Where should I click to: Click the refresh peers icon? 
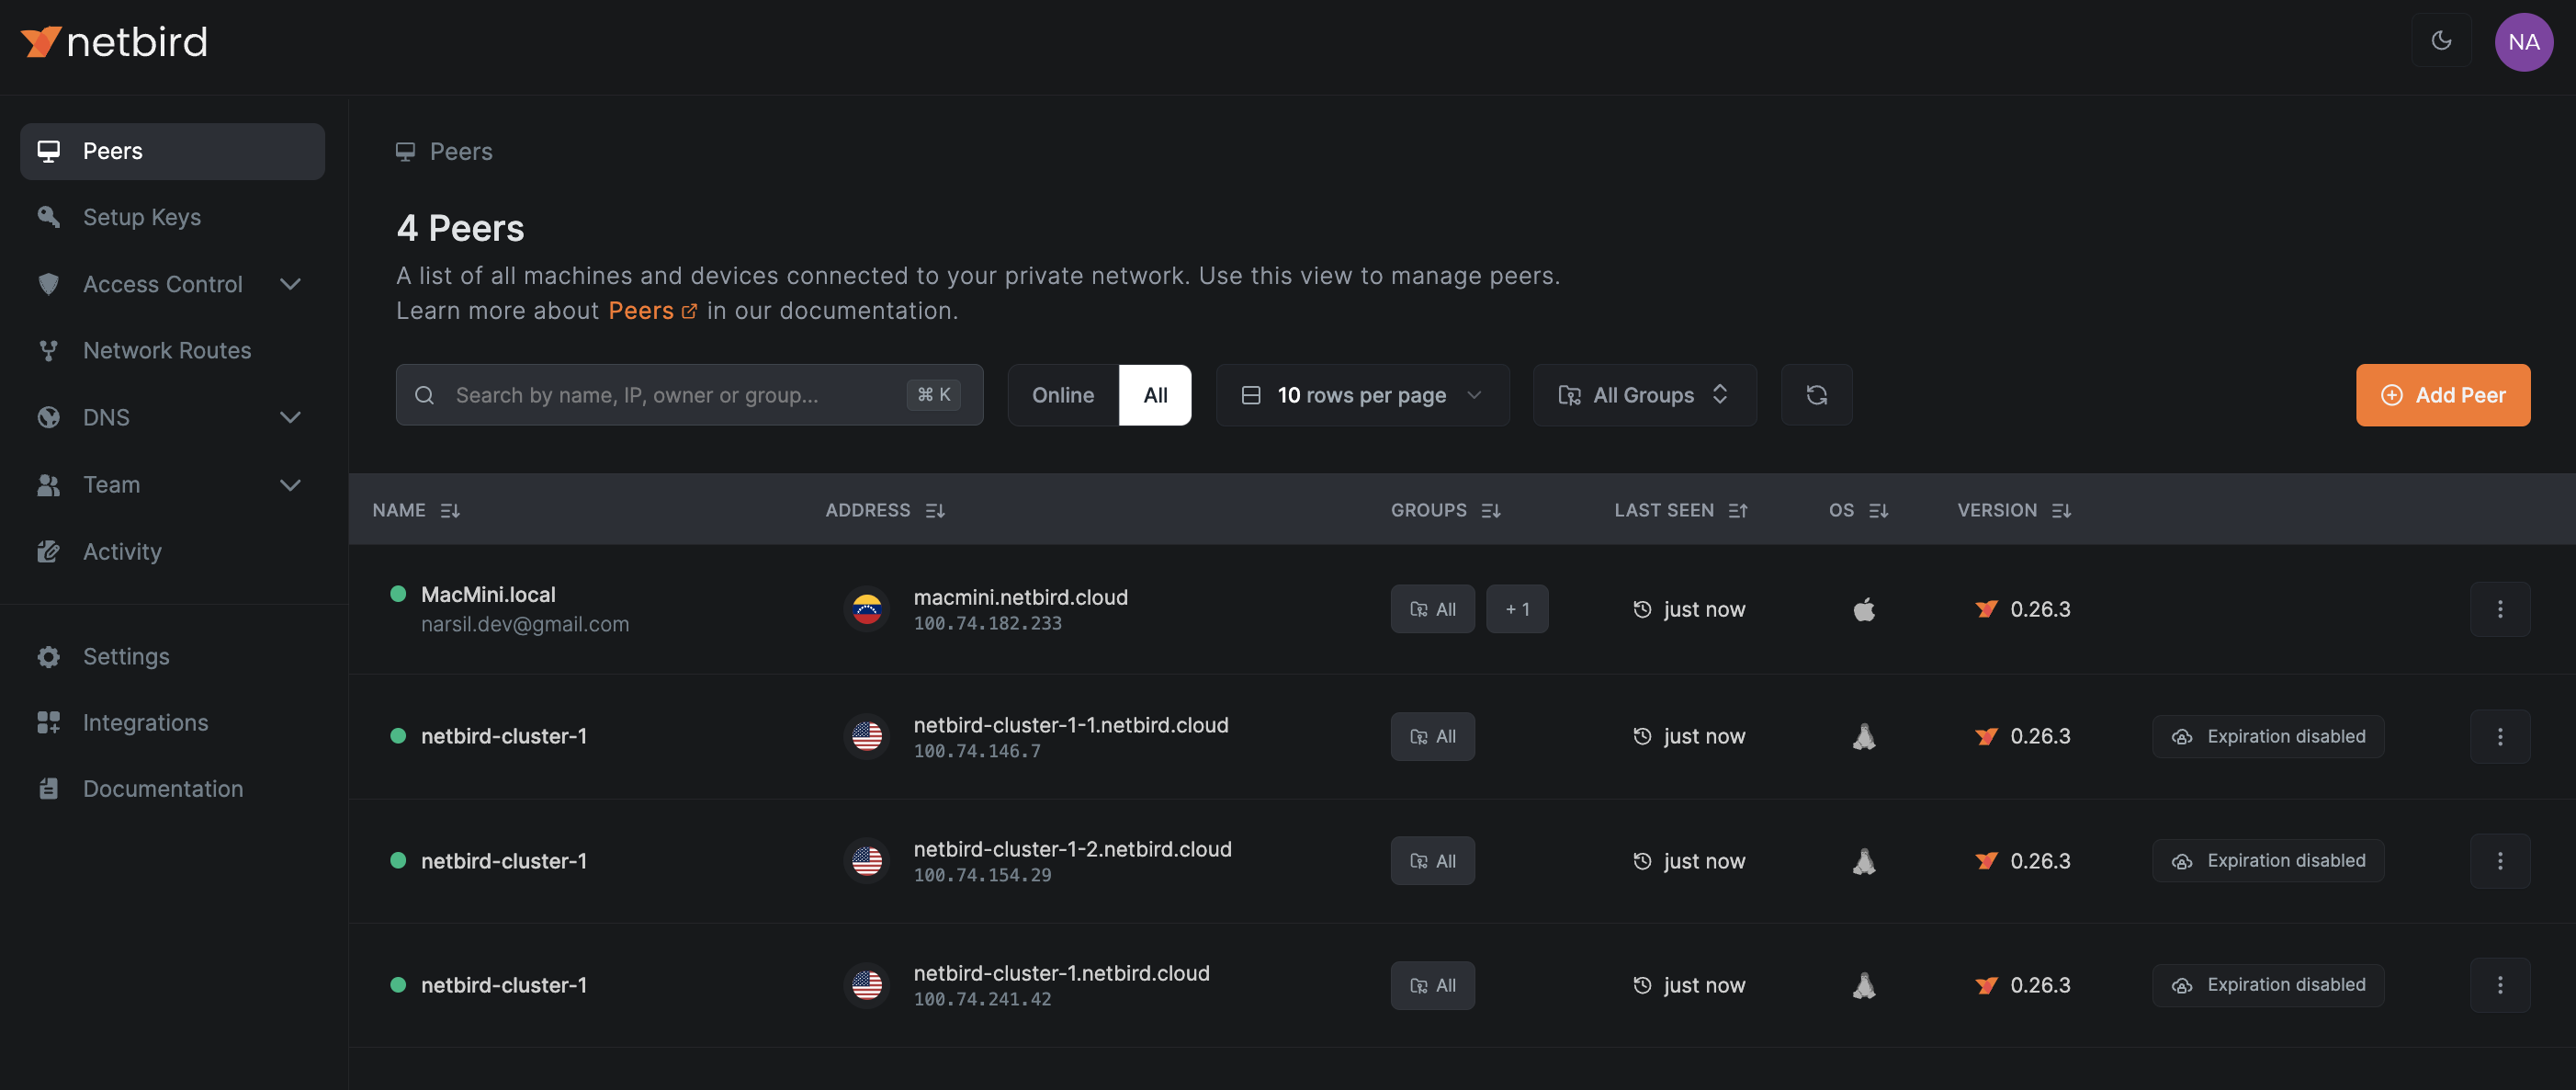click(1816, 395)
